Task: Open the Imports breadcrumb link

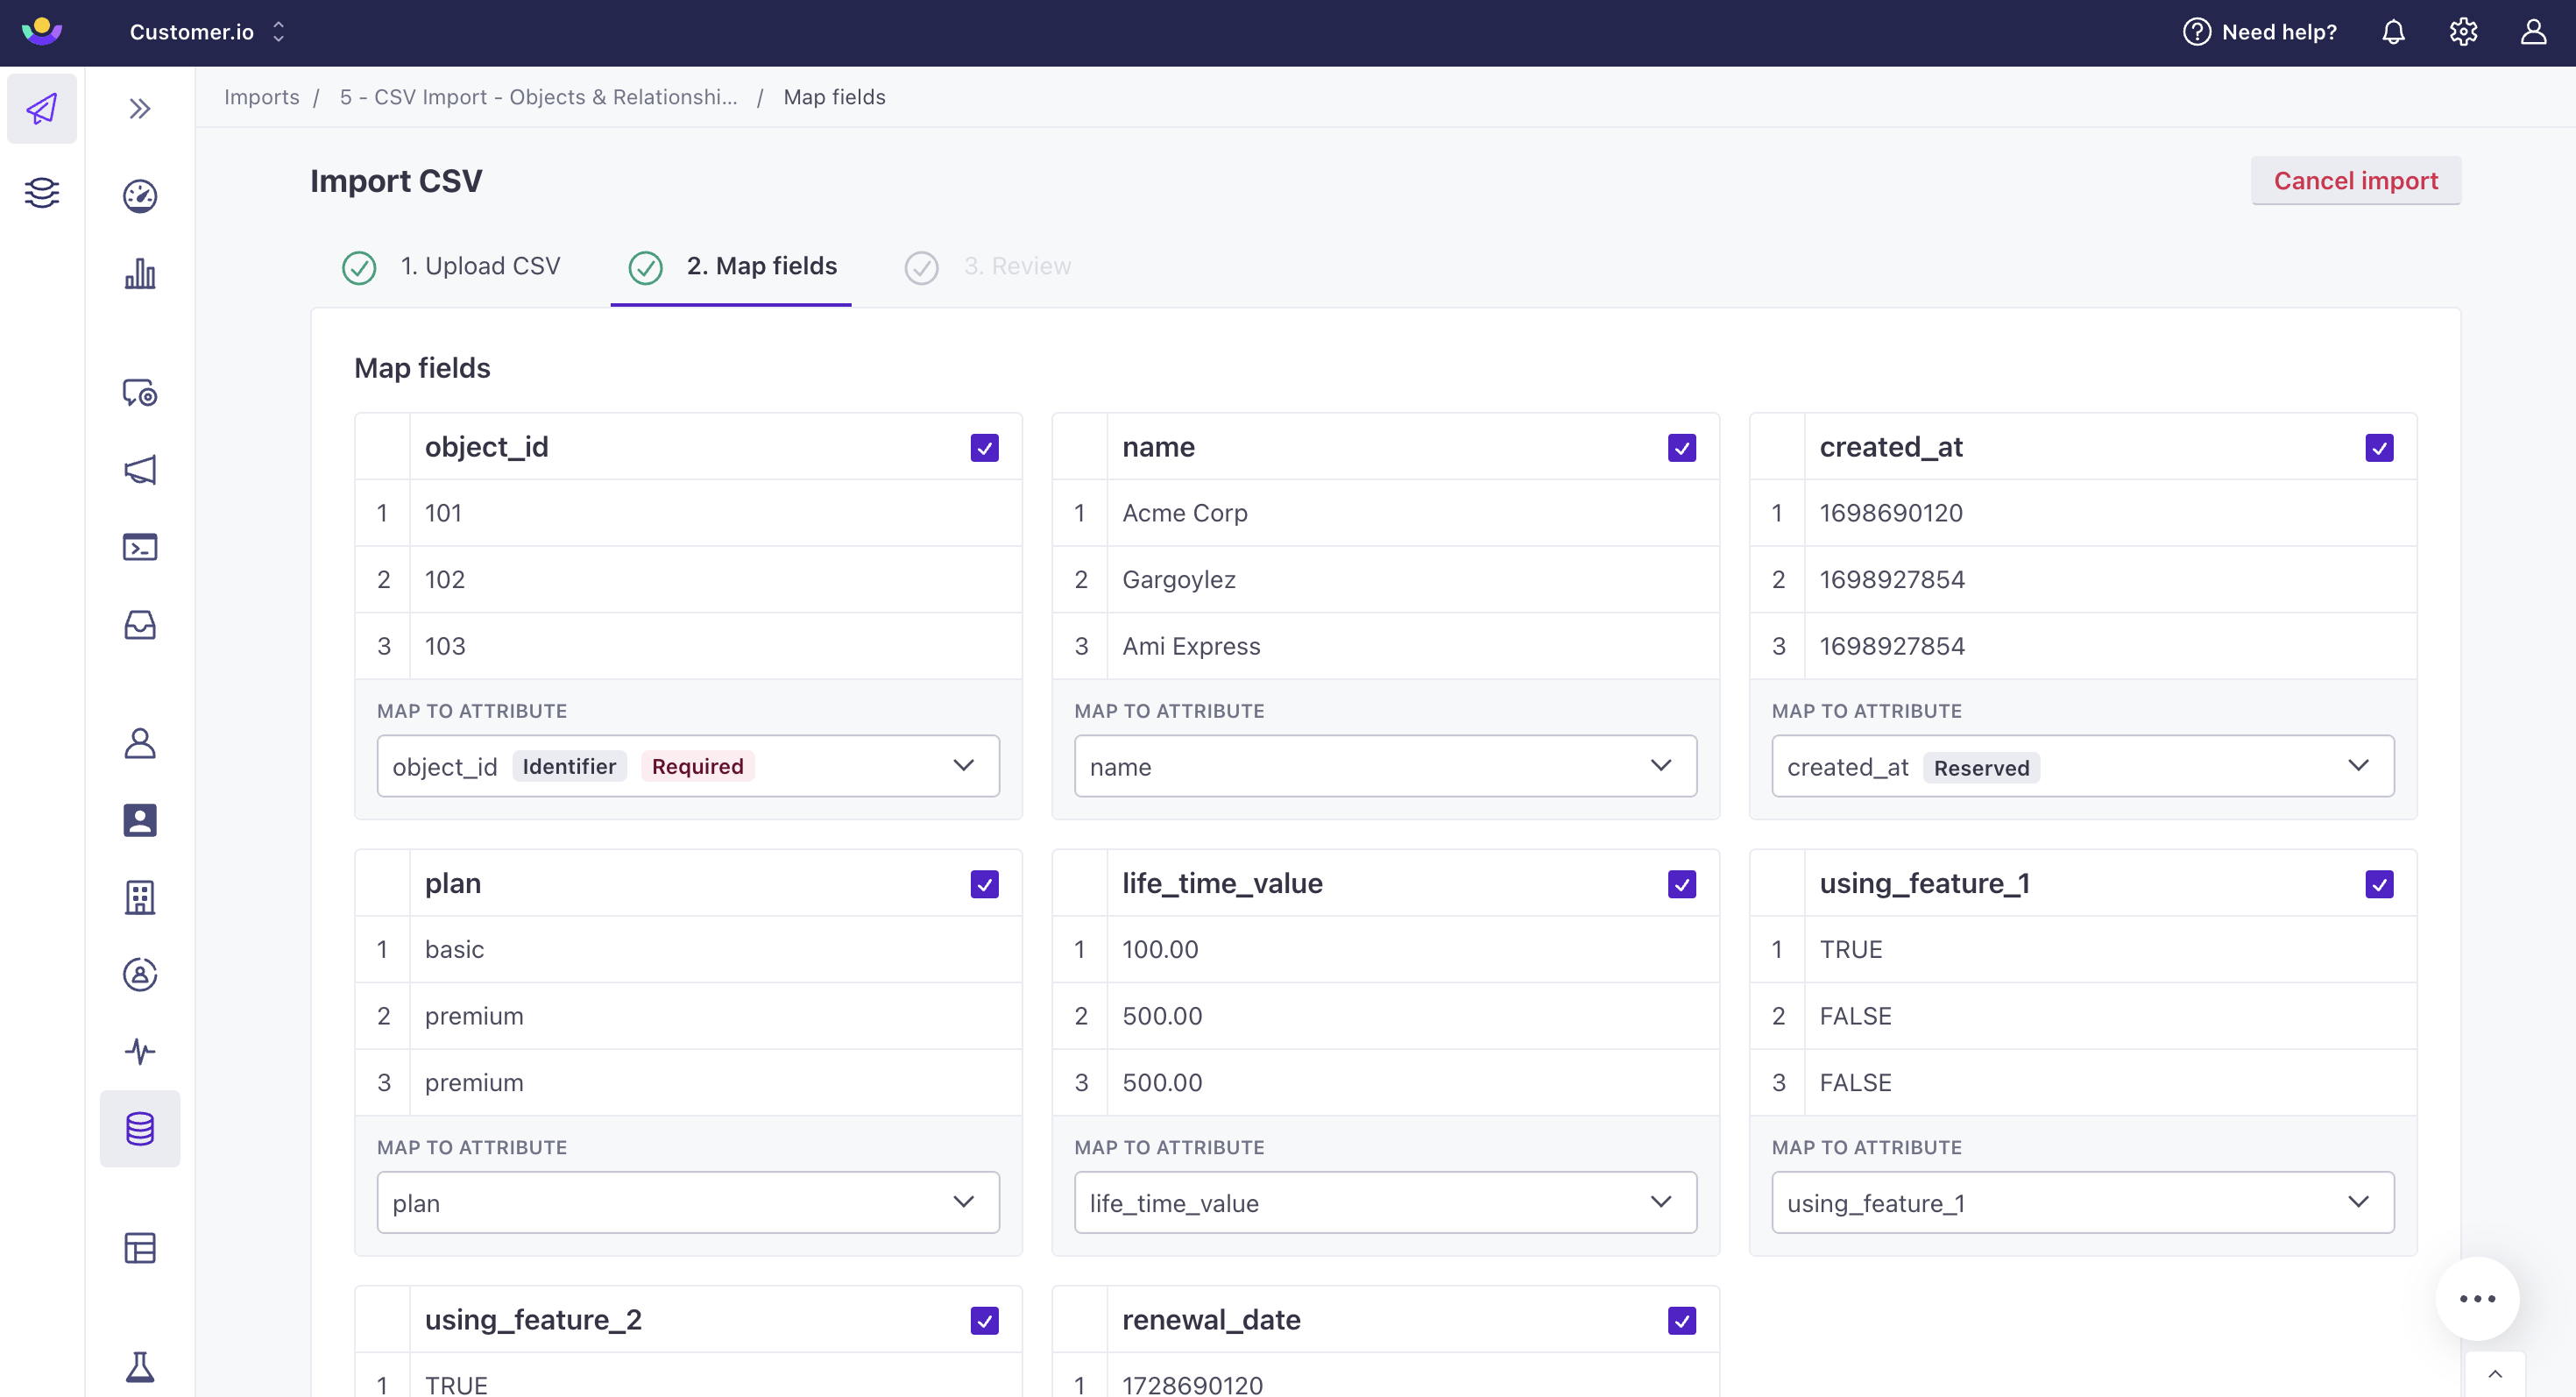Action: click(x=262, y=97)
